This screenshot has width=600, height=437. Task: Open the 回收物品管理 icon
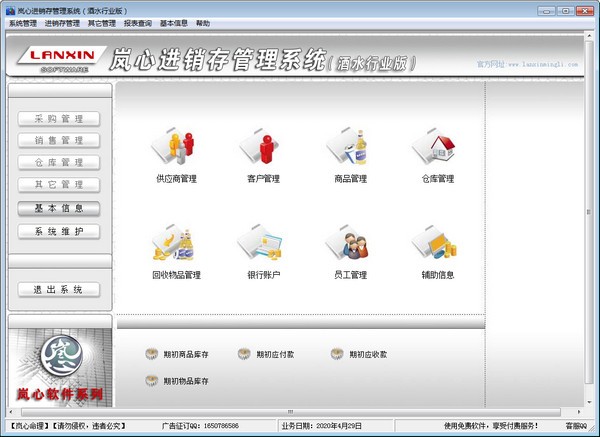[x=173, y=243]
